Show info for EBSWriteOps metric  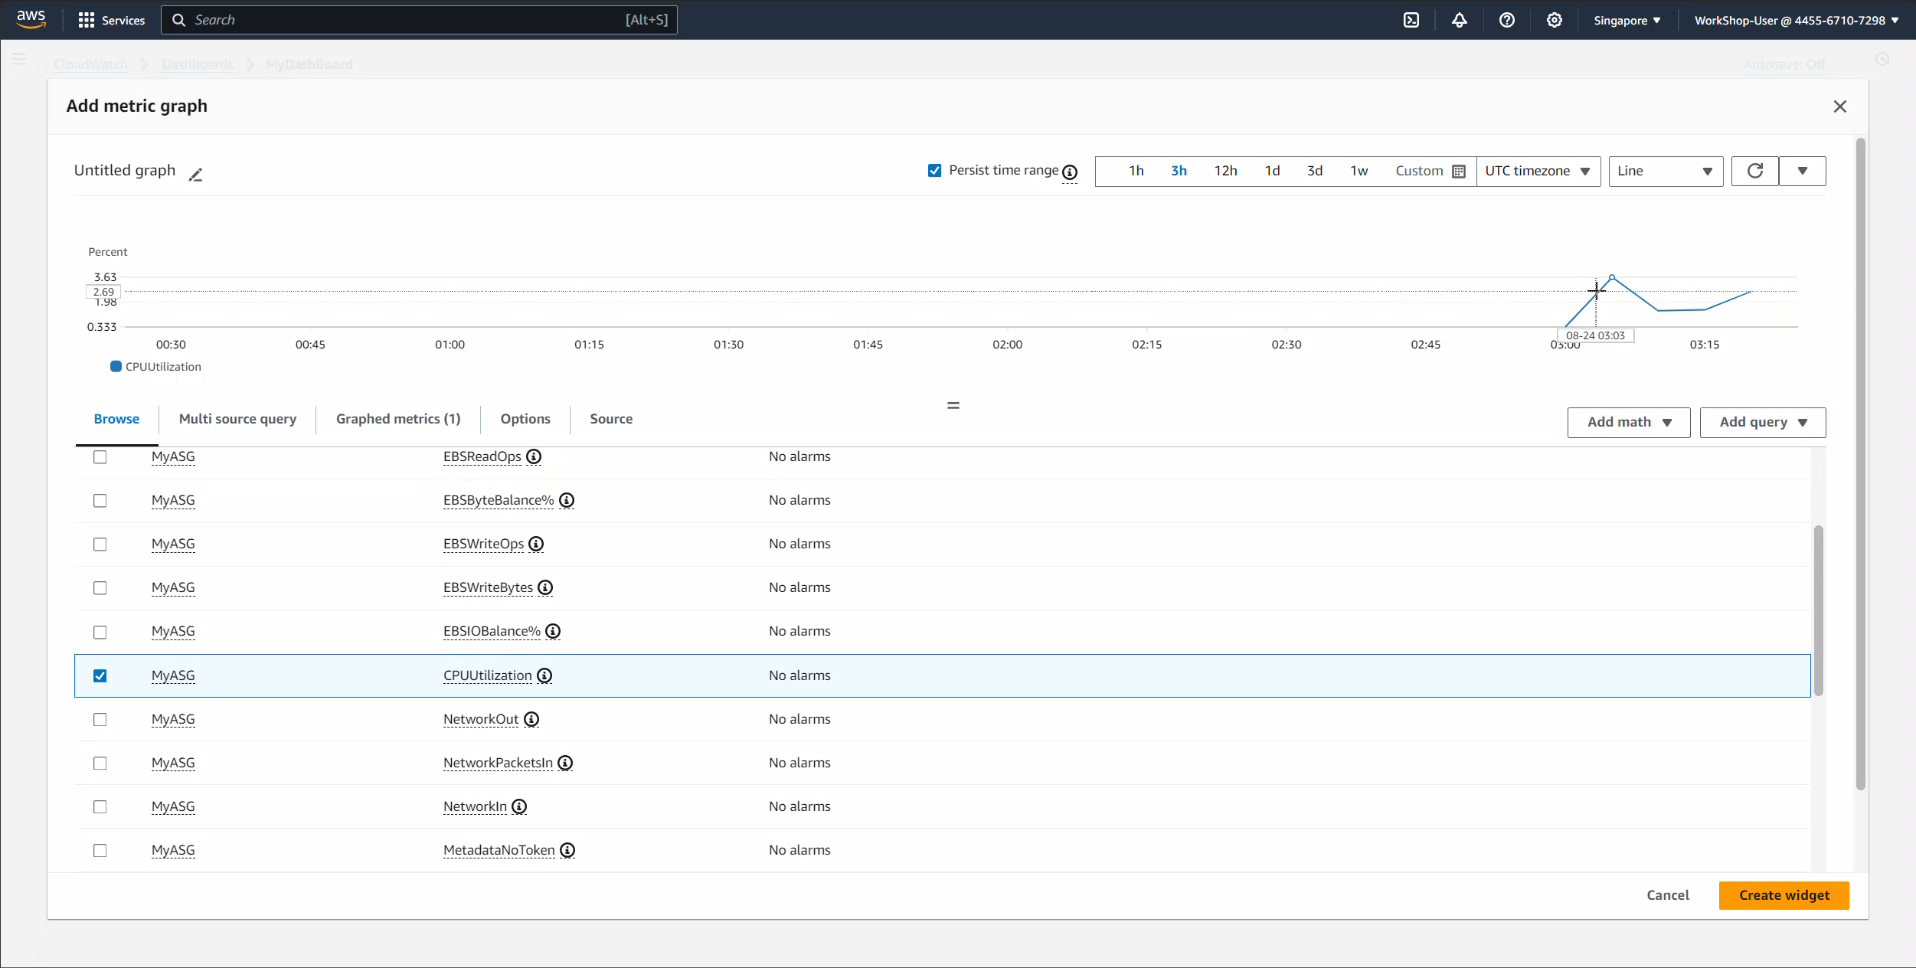(536, 544)
